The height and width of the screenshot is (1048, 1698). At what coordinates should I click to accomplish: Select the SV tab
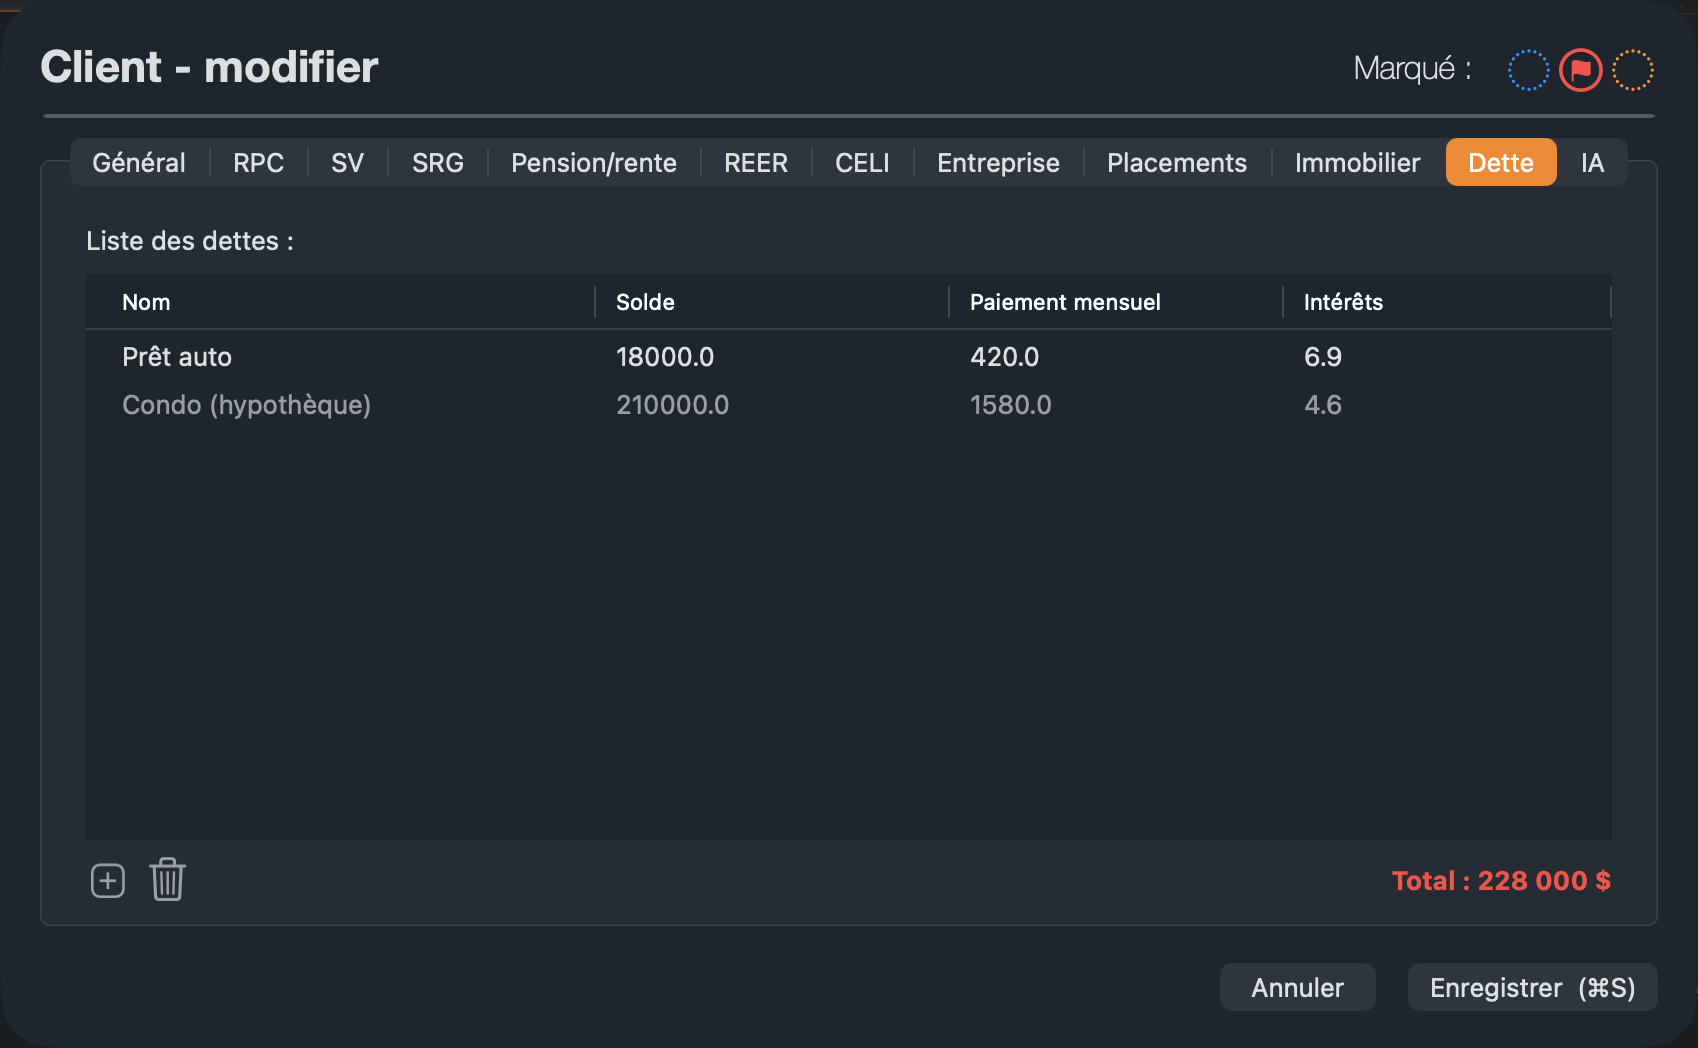(347, 163)
